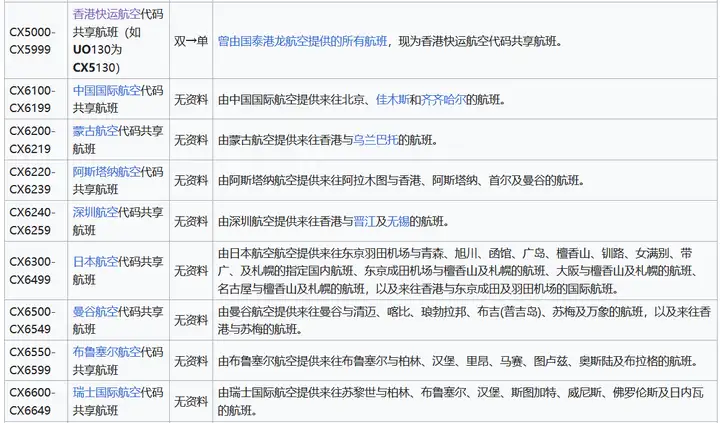Open the 布鲁塞尔航空 link
Screen dimensions: 720x423
pos(107,352)
